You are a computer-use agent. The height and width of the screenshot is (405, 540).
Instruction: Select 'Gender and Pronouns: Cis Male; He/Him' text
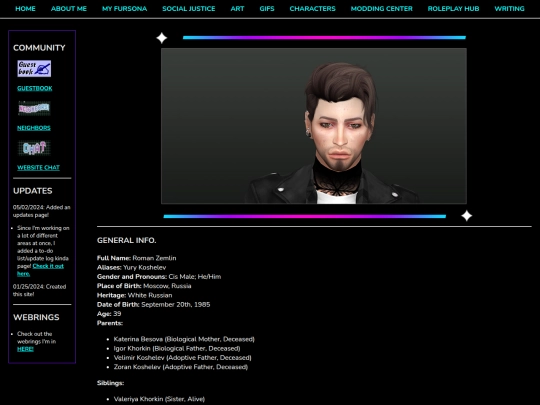[x=159, y=277]
